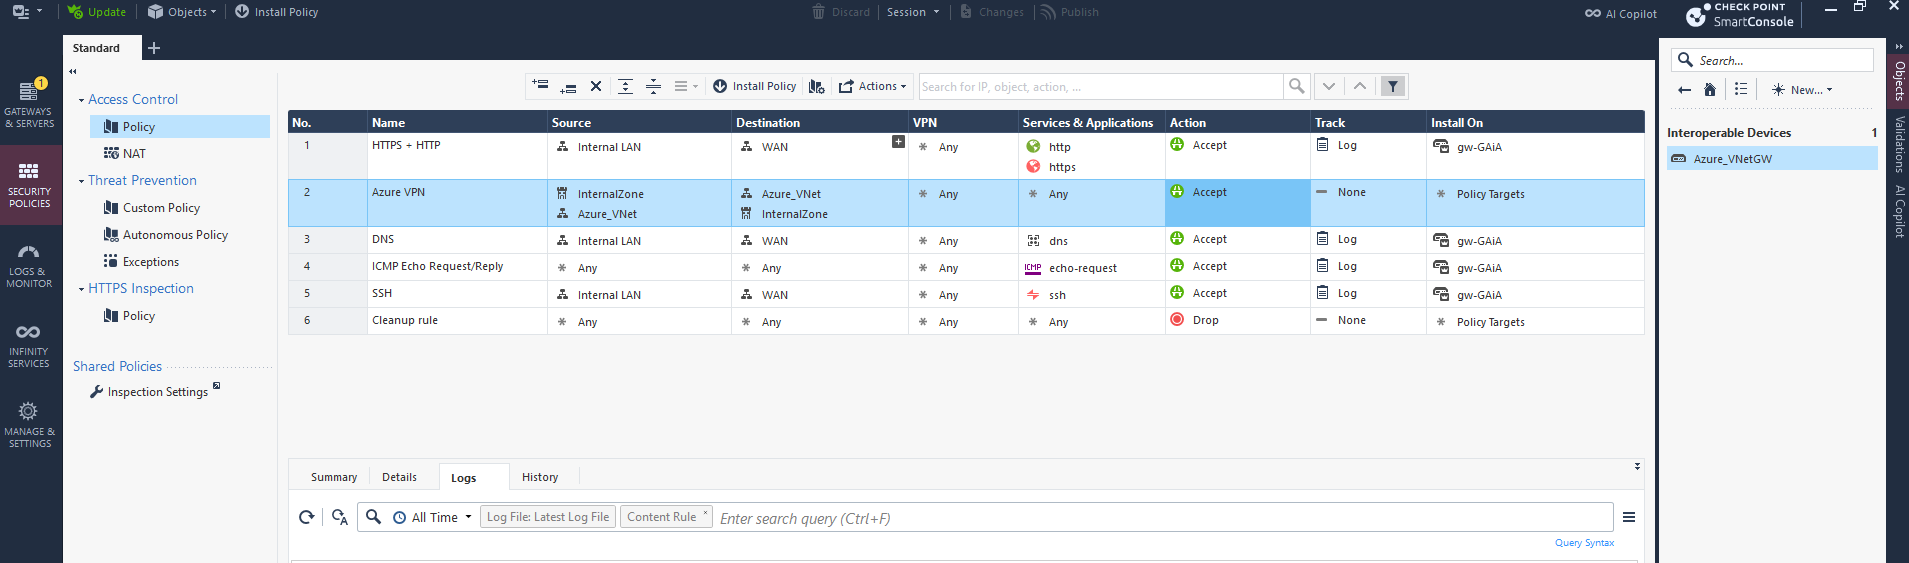
Task: Collapse the Threat Prevention tree section
Action: (81, 181)
